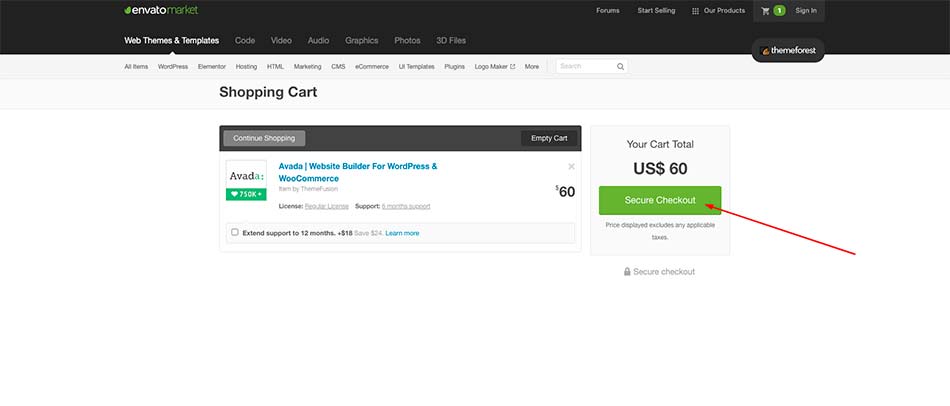Image resolution: width=950 pixels, height=406 pixels.
Task: Open UI Templates category
Action: click(x=416, y=67)
